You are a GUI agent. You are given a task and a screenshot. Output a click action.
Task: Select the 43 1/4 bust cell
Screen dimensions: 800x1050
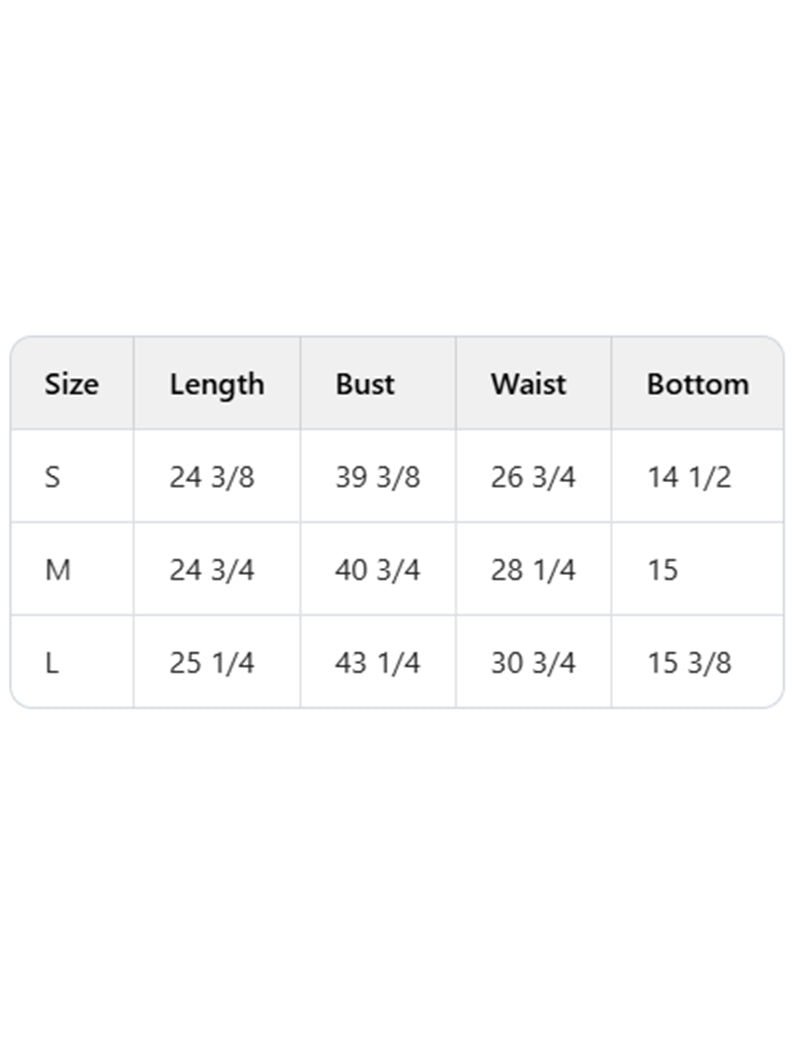click(x=377, y=662)
